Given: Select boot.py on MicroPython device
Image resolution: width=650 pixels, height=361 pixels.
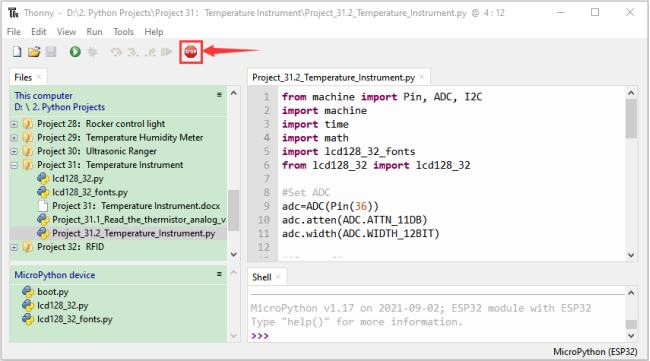Looking at the screenshot, I should point(53,292).
